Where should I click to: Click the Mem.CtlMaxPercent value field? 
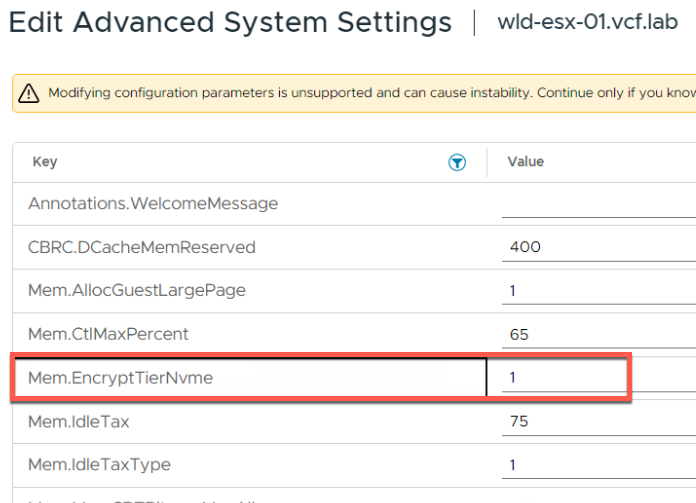click(x=598, y=335)
